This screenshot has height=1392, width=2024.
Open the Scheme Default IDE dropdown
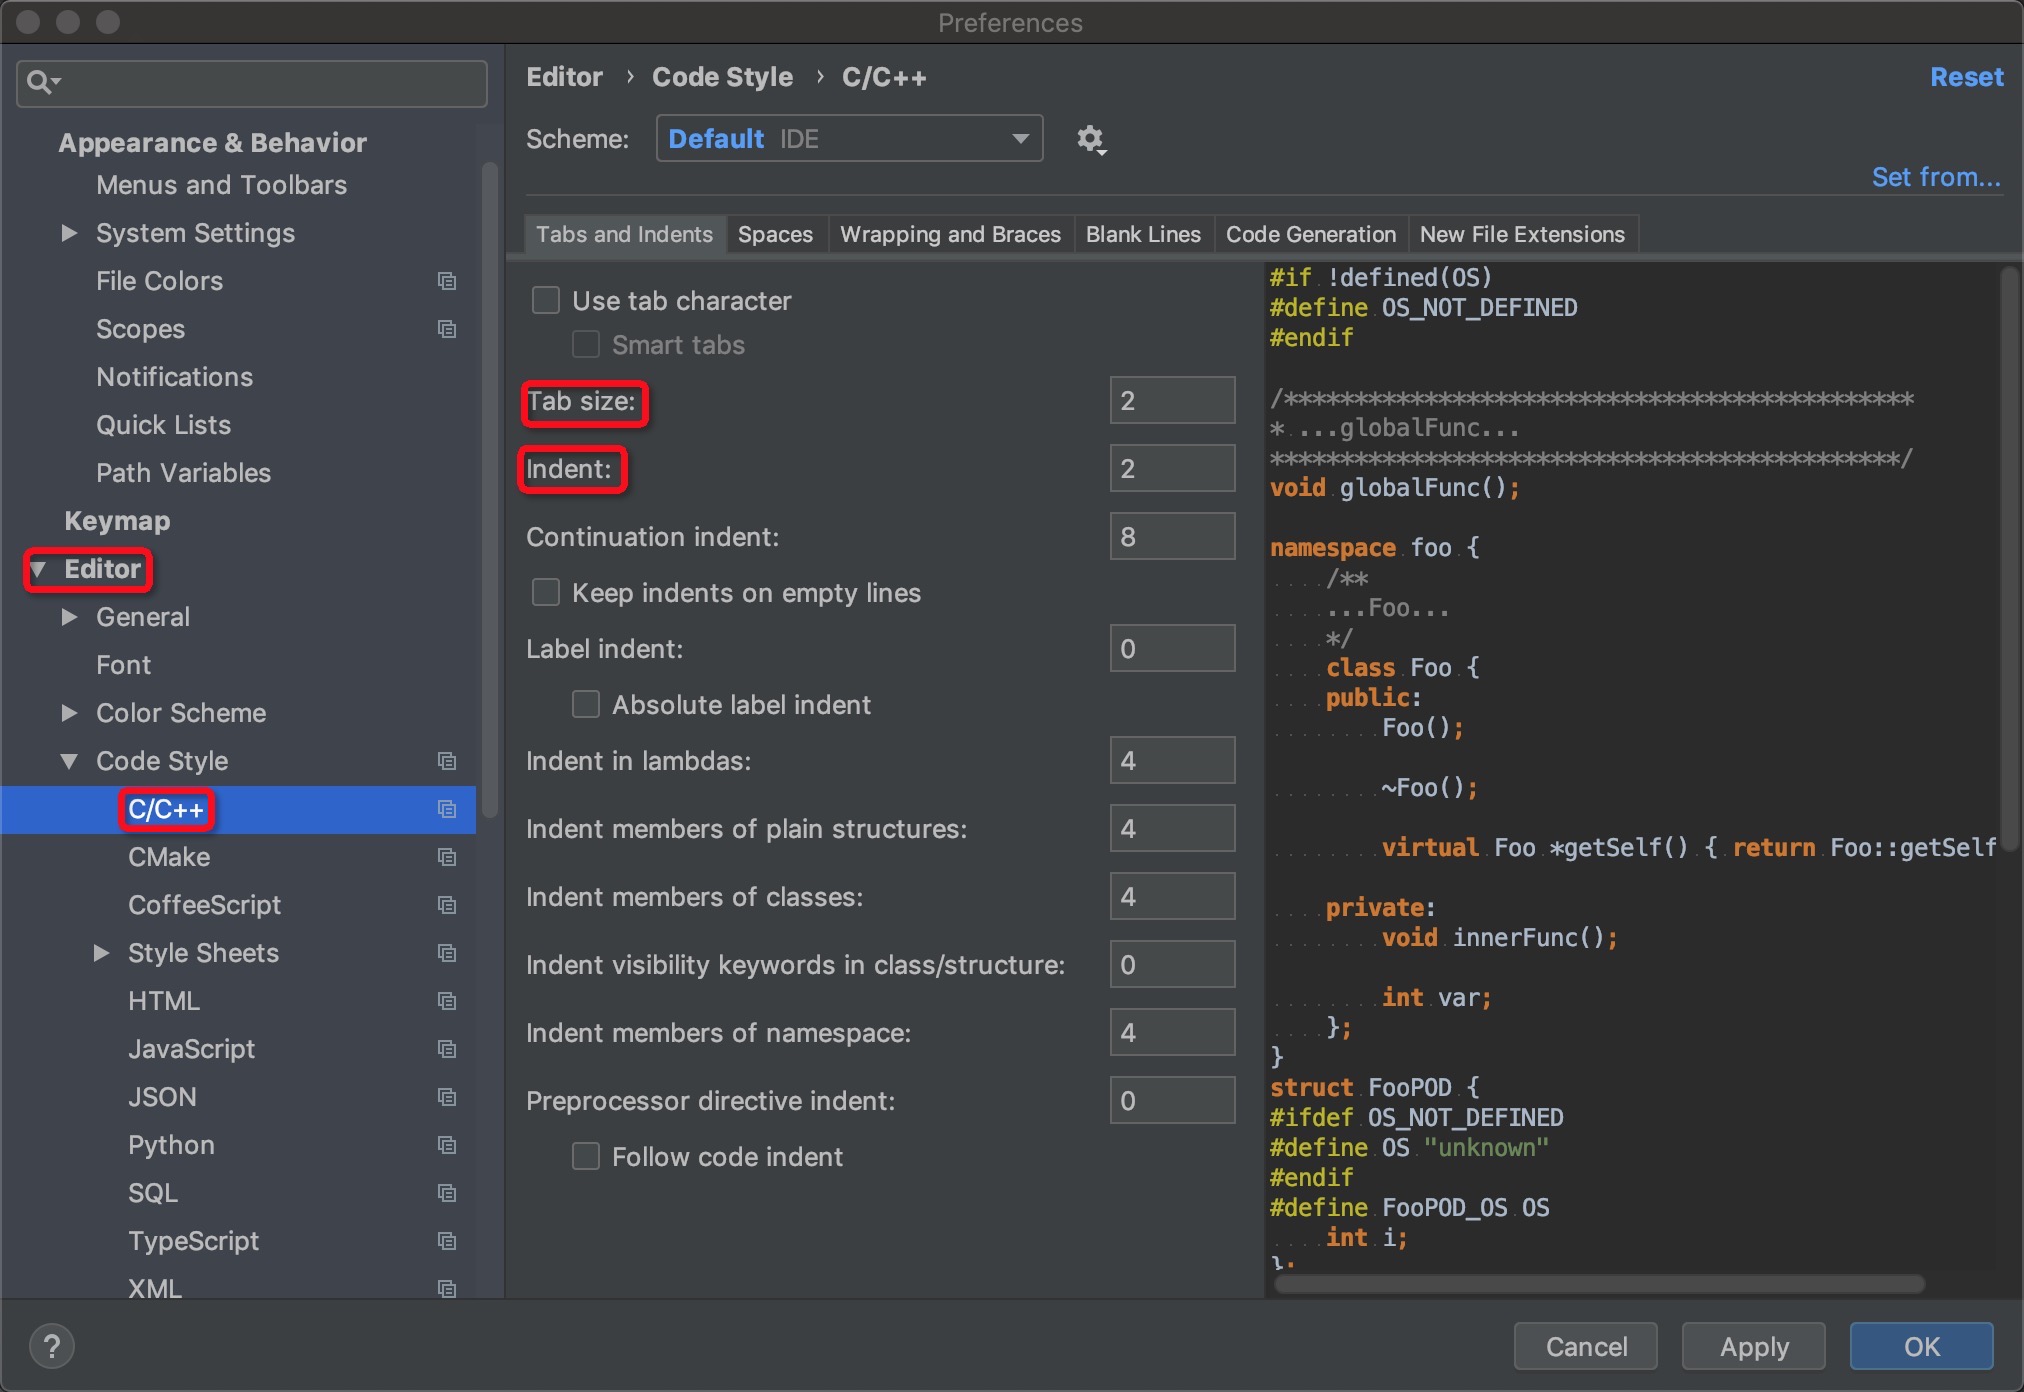pos(849,138)
